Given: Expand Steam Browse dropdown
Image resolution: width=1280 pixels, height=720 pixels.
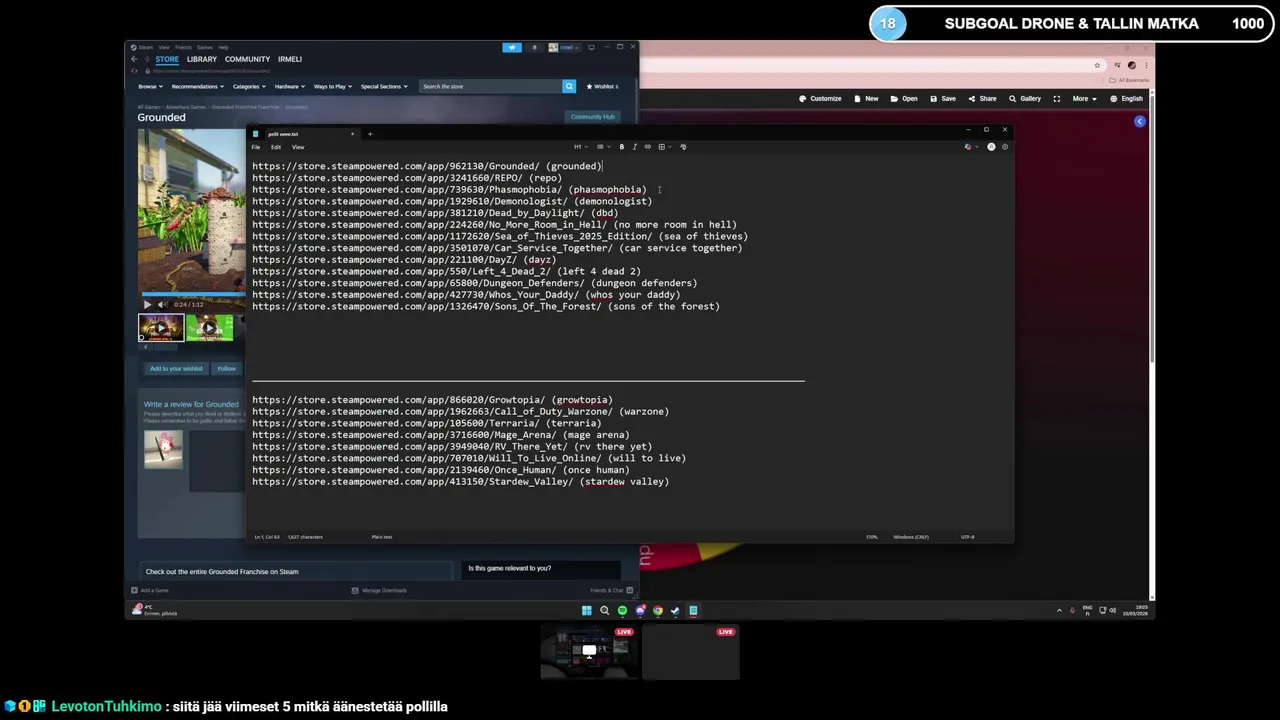Looking at the screenshot, I should click(x=149, y=86).
